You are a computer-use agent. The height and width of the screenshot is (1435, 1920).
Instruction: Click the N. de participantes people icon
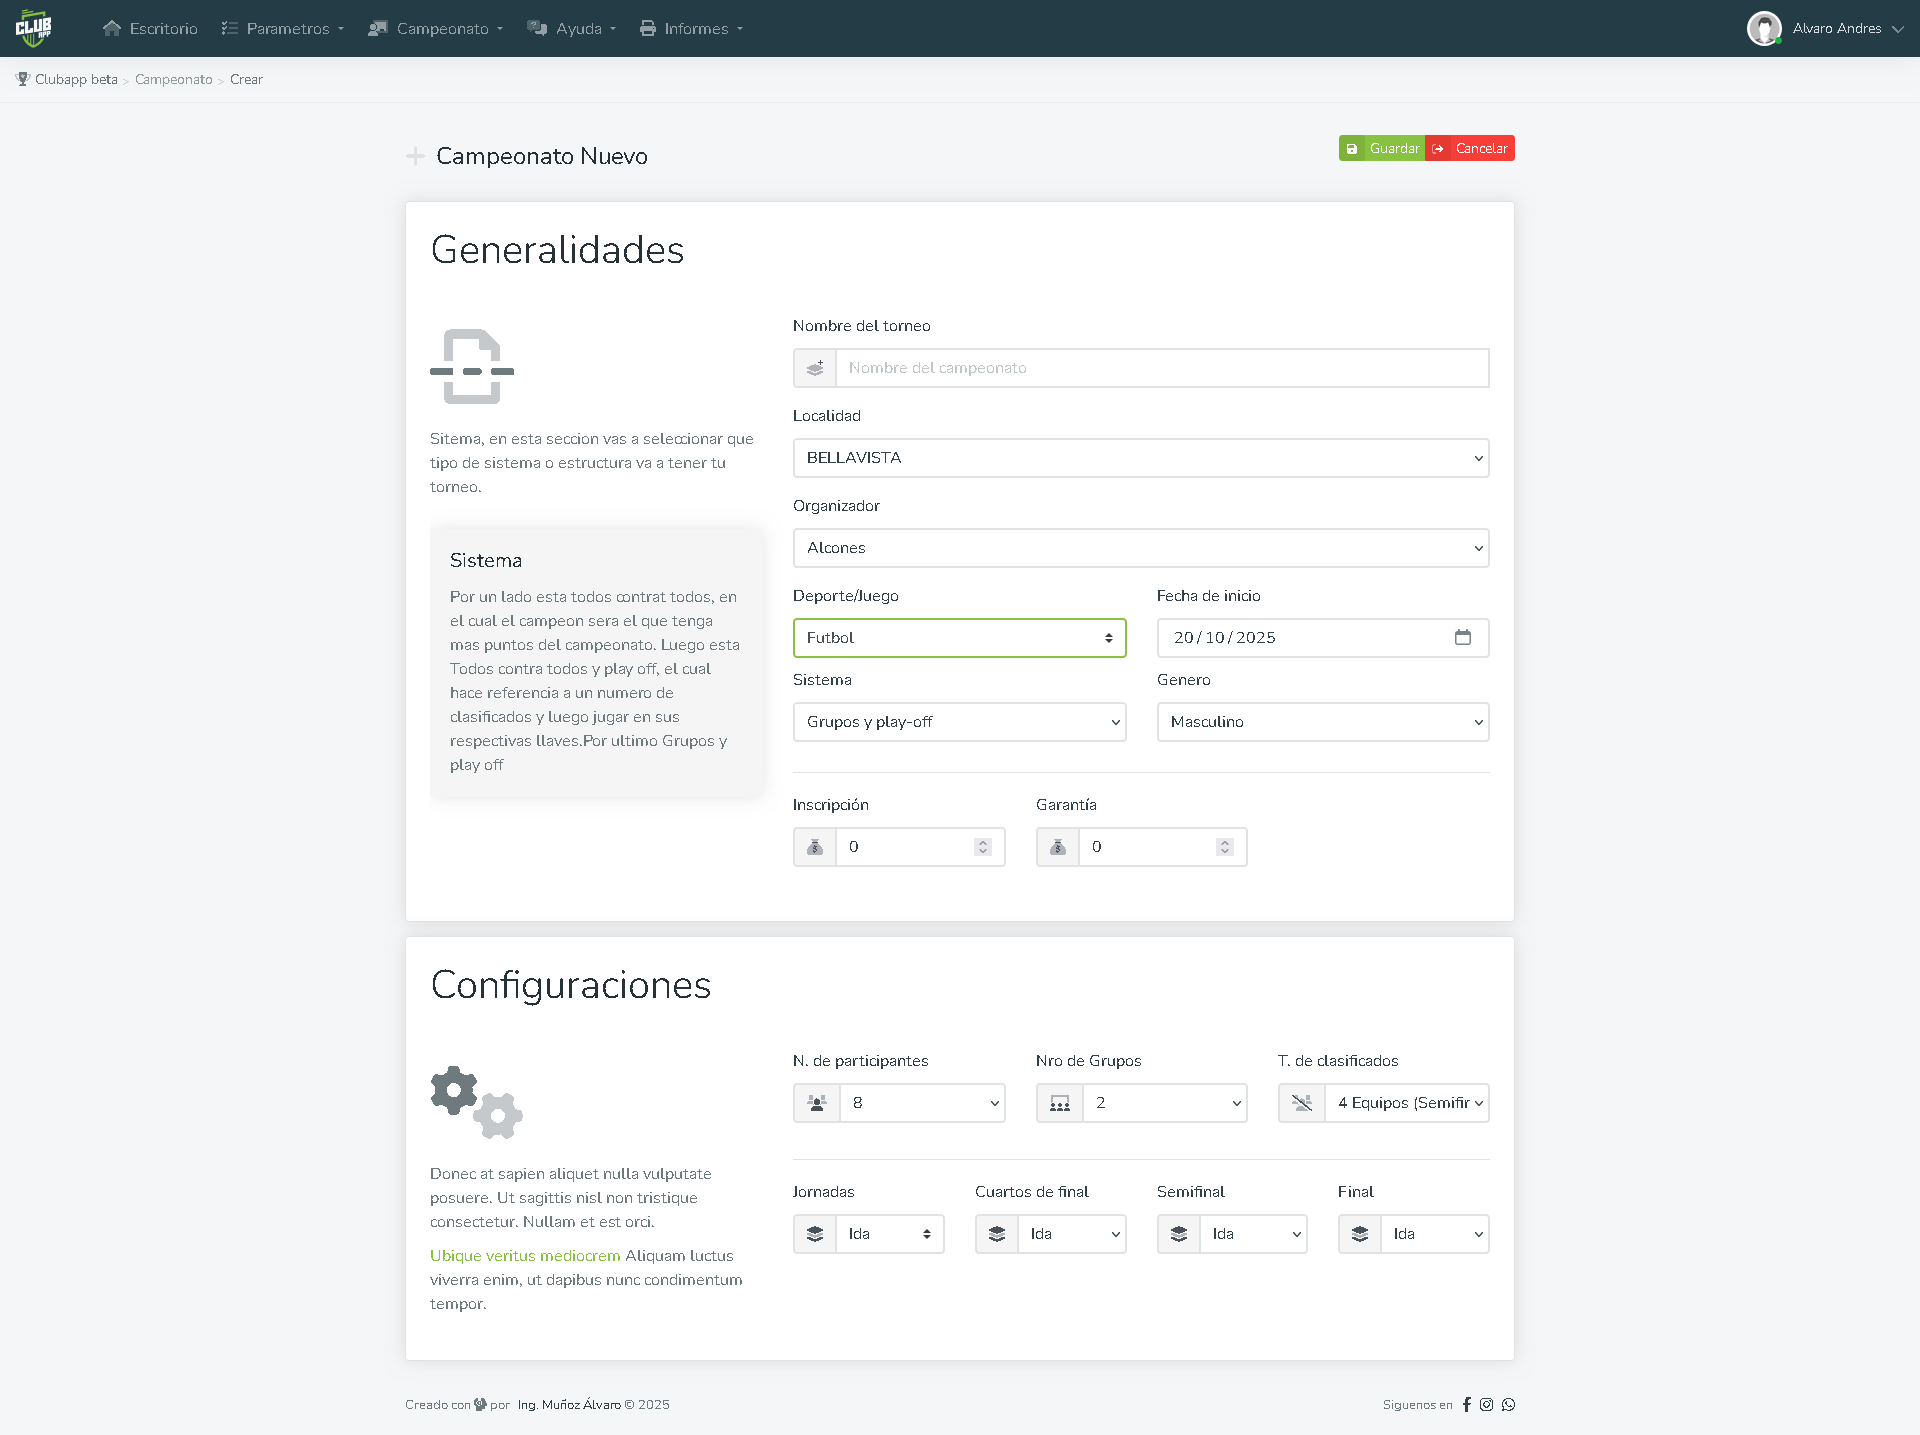[x=817, y=1103]
